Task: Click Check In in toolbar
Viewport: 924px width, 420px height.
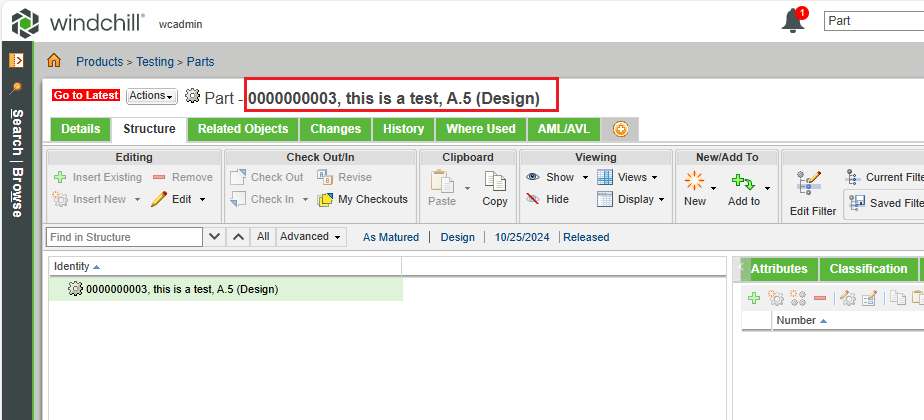Action: pyautogui.click(x=262, y=199)
